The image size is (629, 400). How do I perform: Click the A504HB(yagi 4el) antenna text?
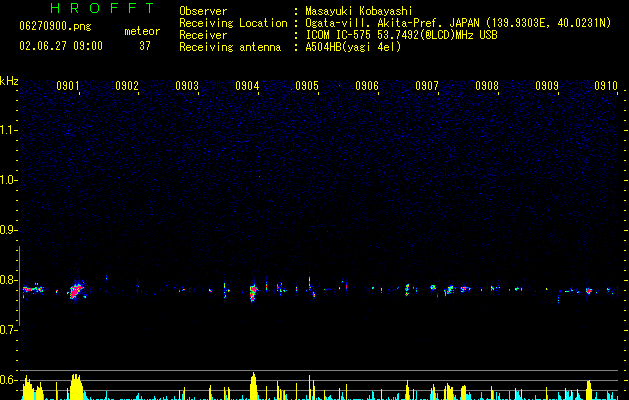[x=353, y=47]
